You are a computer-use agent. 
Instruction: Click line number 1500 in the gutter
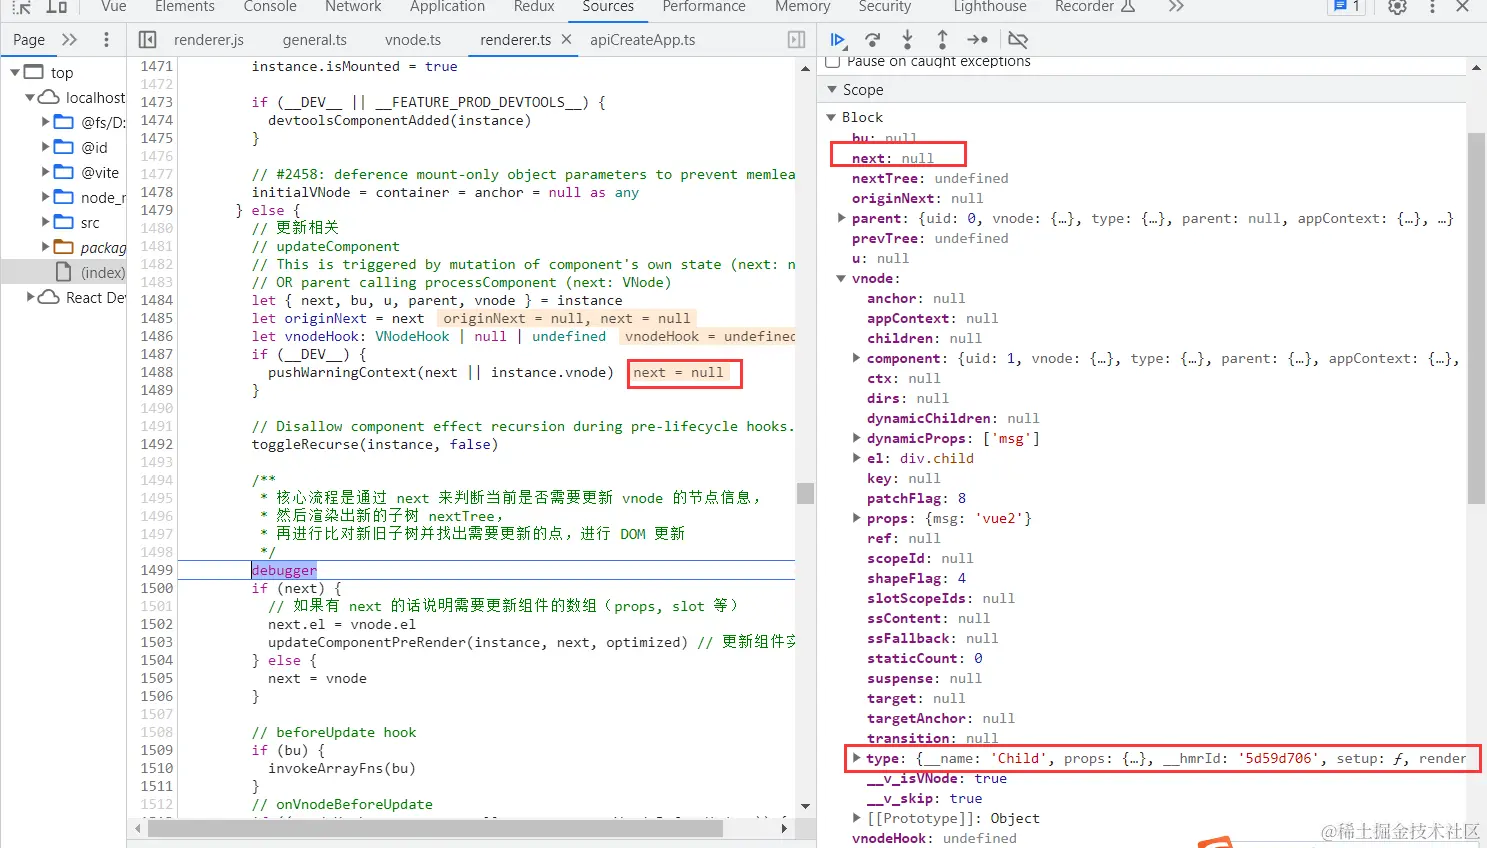(x=156, y=588)
